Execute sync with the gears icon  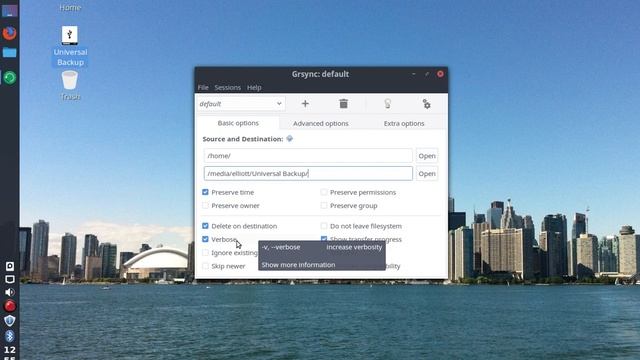426,104
